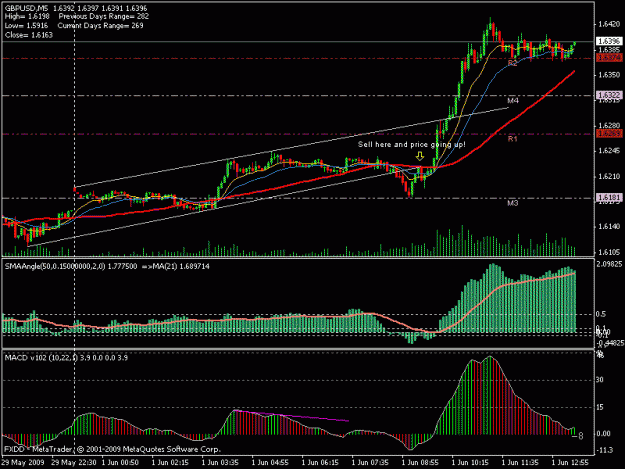The image size is (625, 469).
Task: Click the M4 level price label 1.6322
Action: [x=609, y=95]
